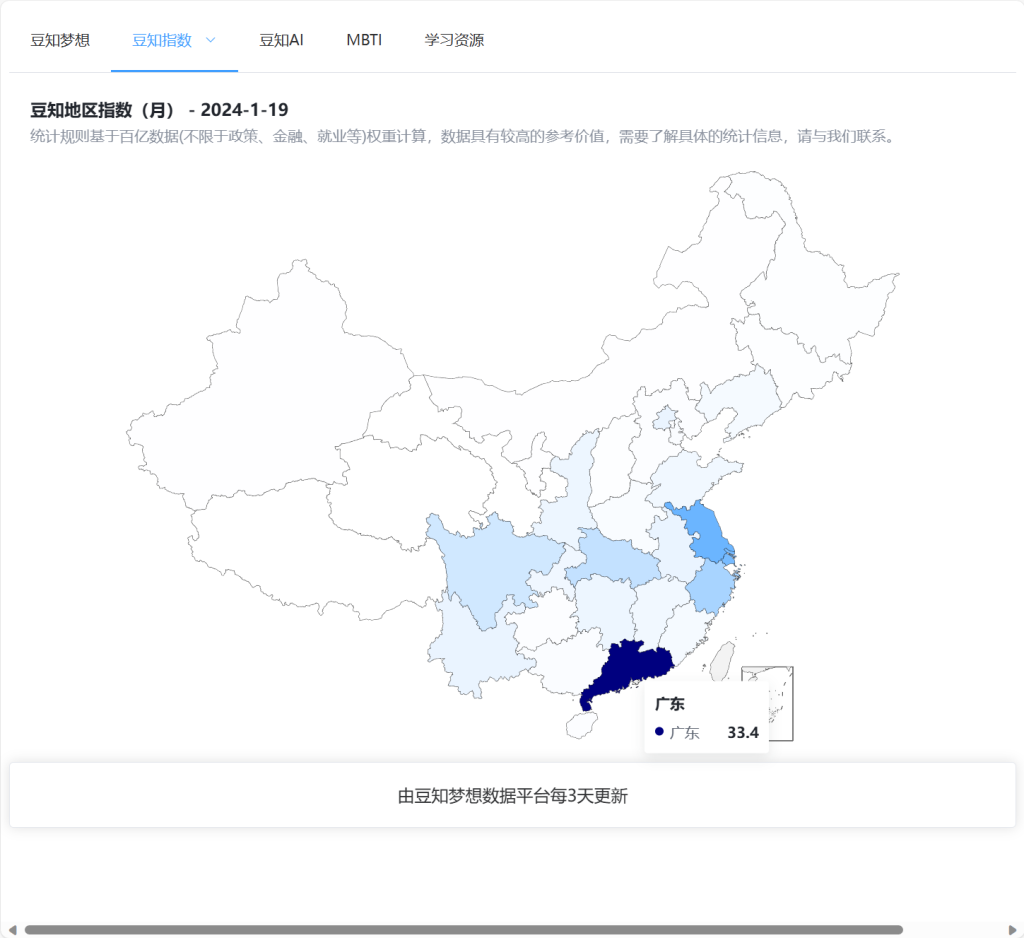
Task: Expand the 豆知指数 dropdown chevron
Action: coord(210,40)
